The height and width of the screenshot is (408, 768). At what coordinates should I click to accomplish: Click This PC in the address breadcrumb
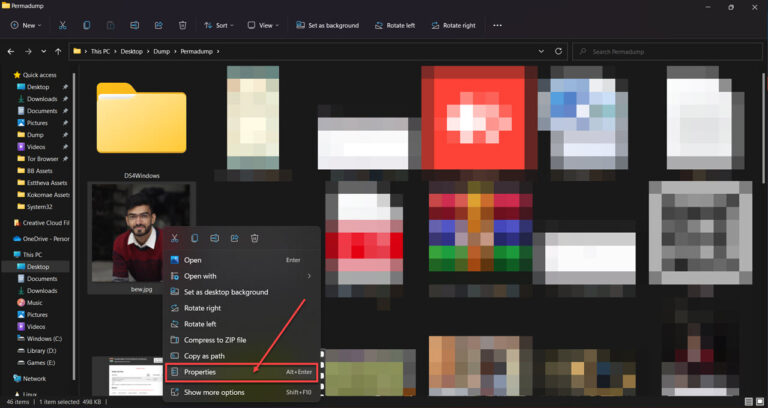[100, 51]
